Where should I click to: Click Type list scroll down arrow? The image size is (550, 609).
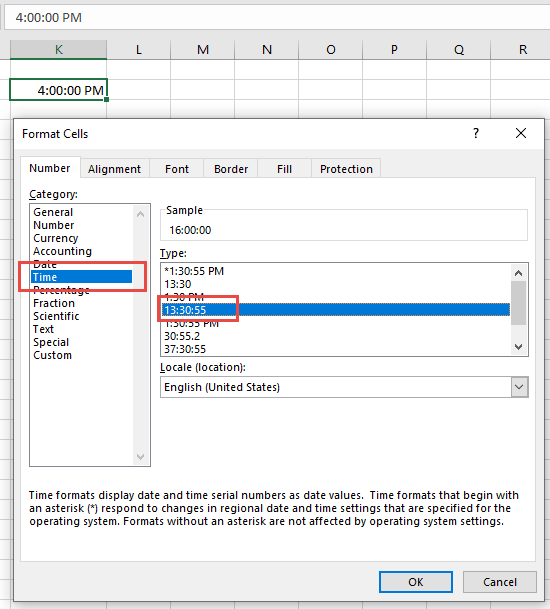tap(518, 346)
